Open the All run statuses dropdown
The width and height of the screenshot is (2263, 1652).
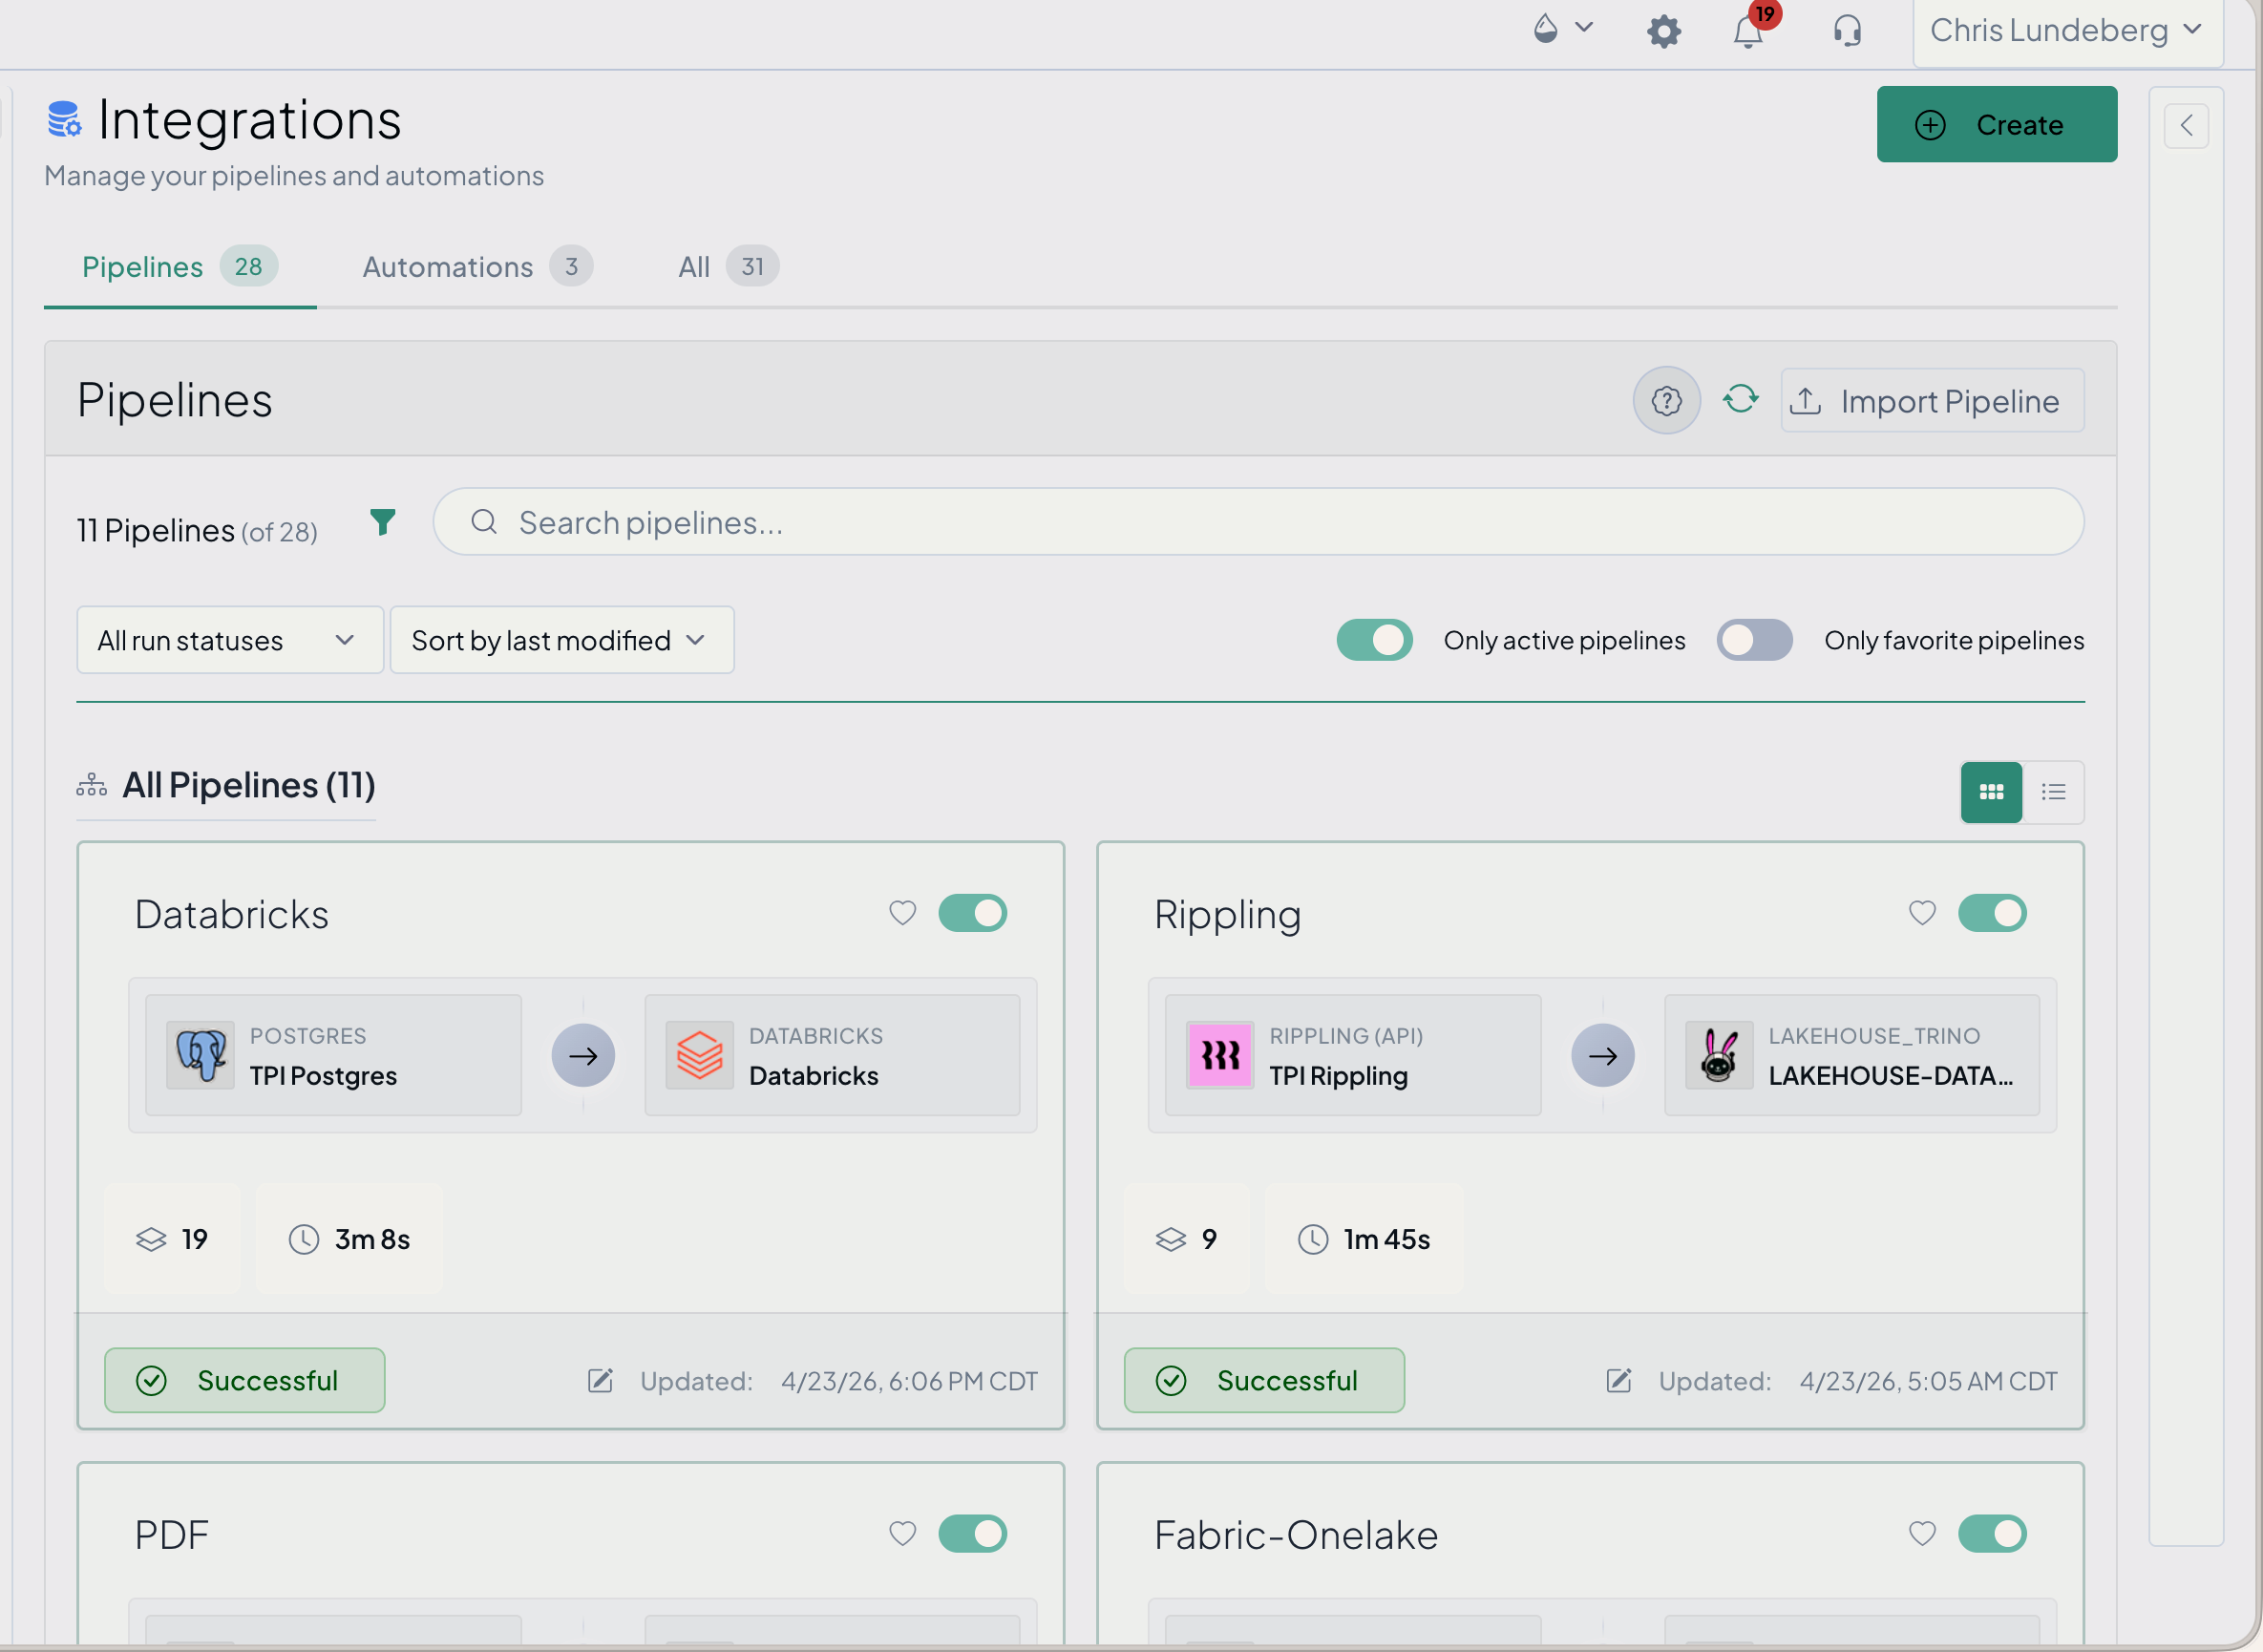[229, 640]
